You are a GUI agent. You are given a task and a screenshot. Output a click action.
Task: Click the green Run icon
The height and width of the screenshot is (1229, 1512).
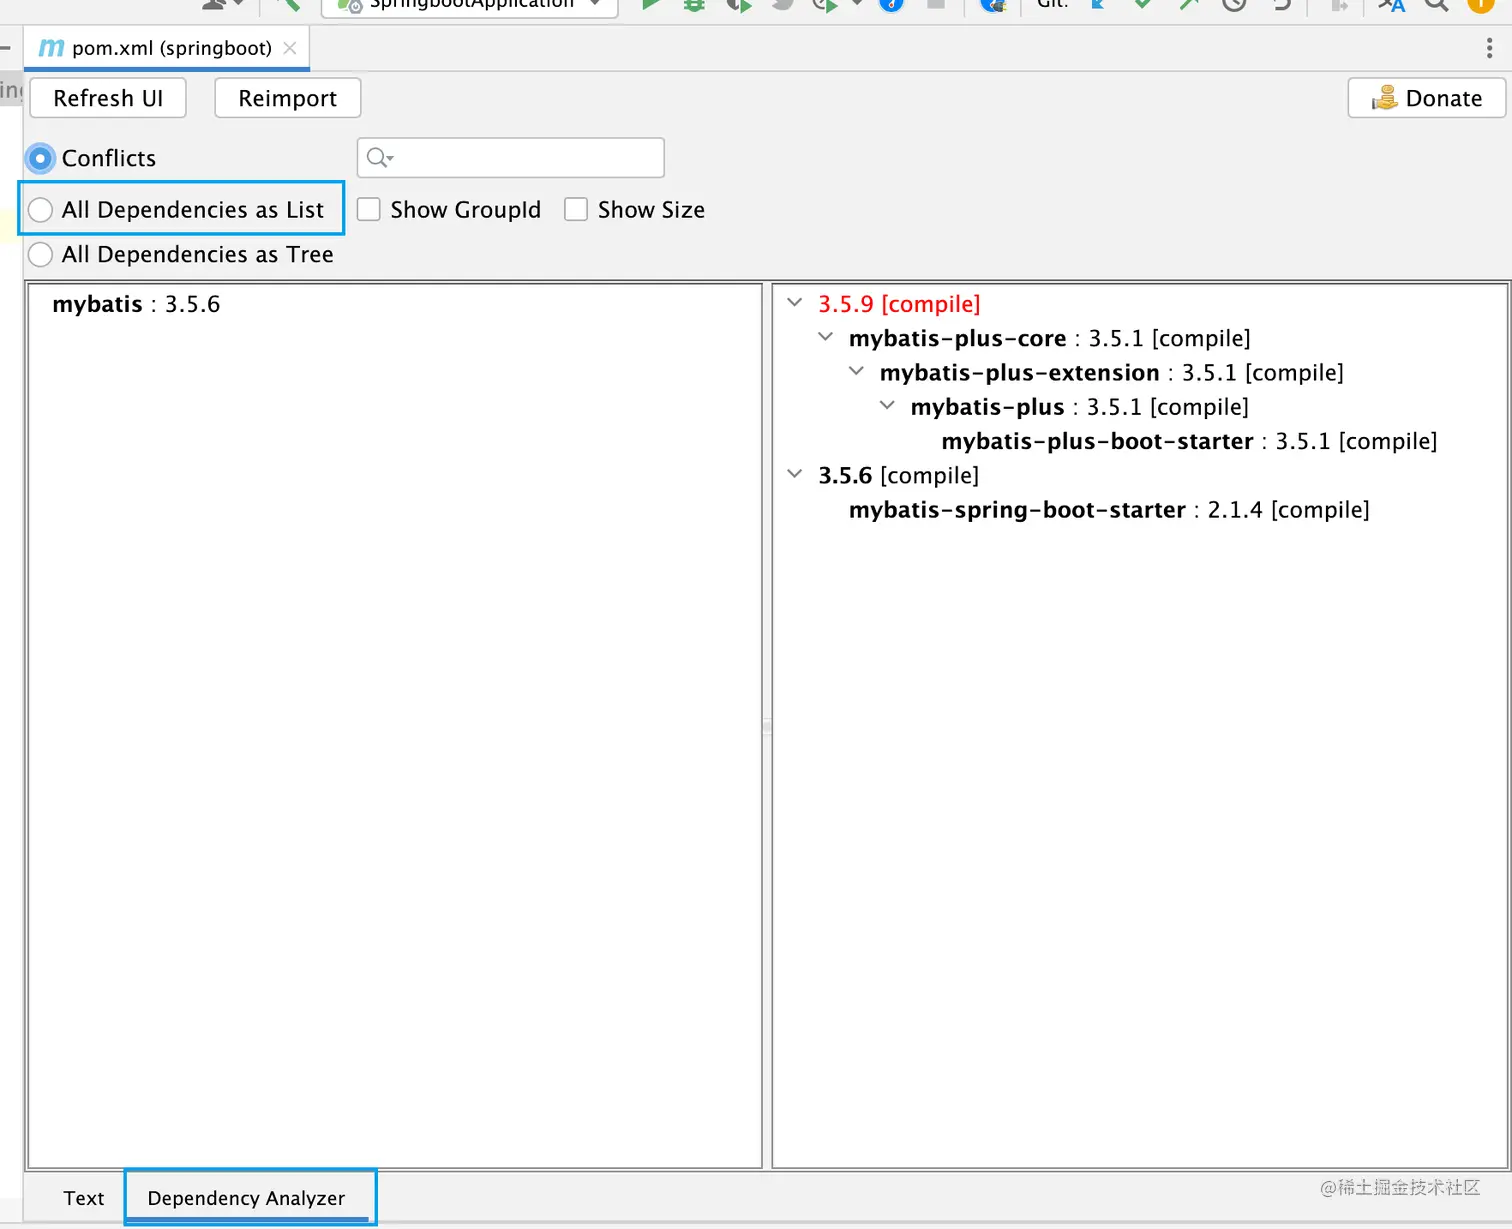[x=651, y=3]
